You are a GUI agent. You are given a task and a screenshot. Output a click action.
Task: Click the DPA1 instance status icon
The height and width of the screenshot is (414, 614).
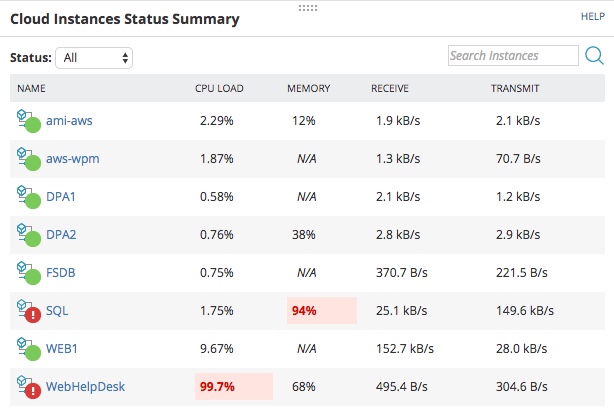27,197
